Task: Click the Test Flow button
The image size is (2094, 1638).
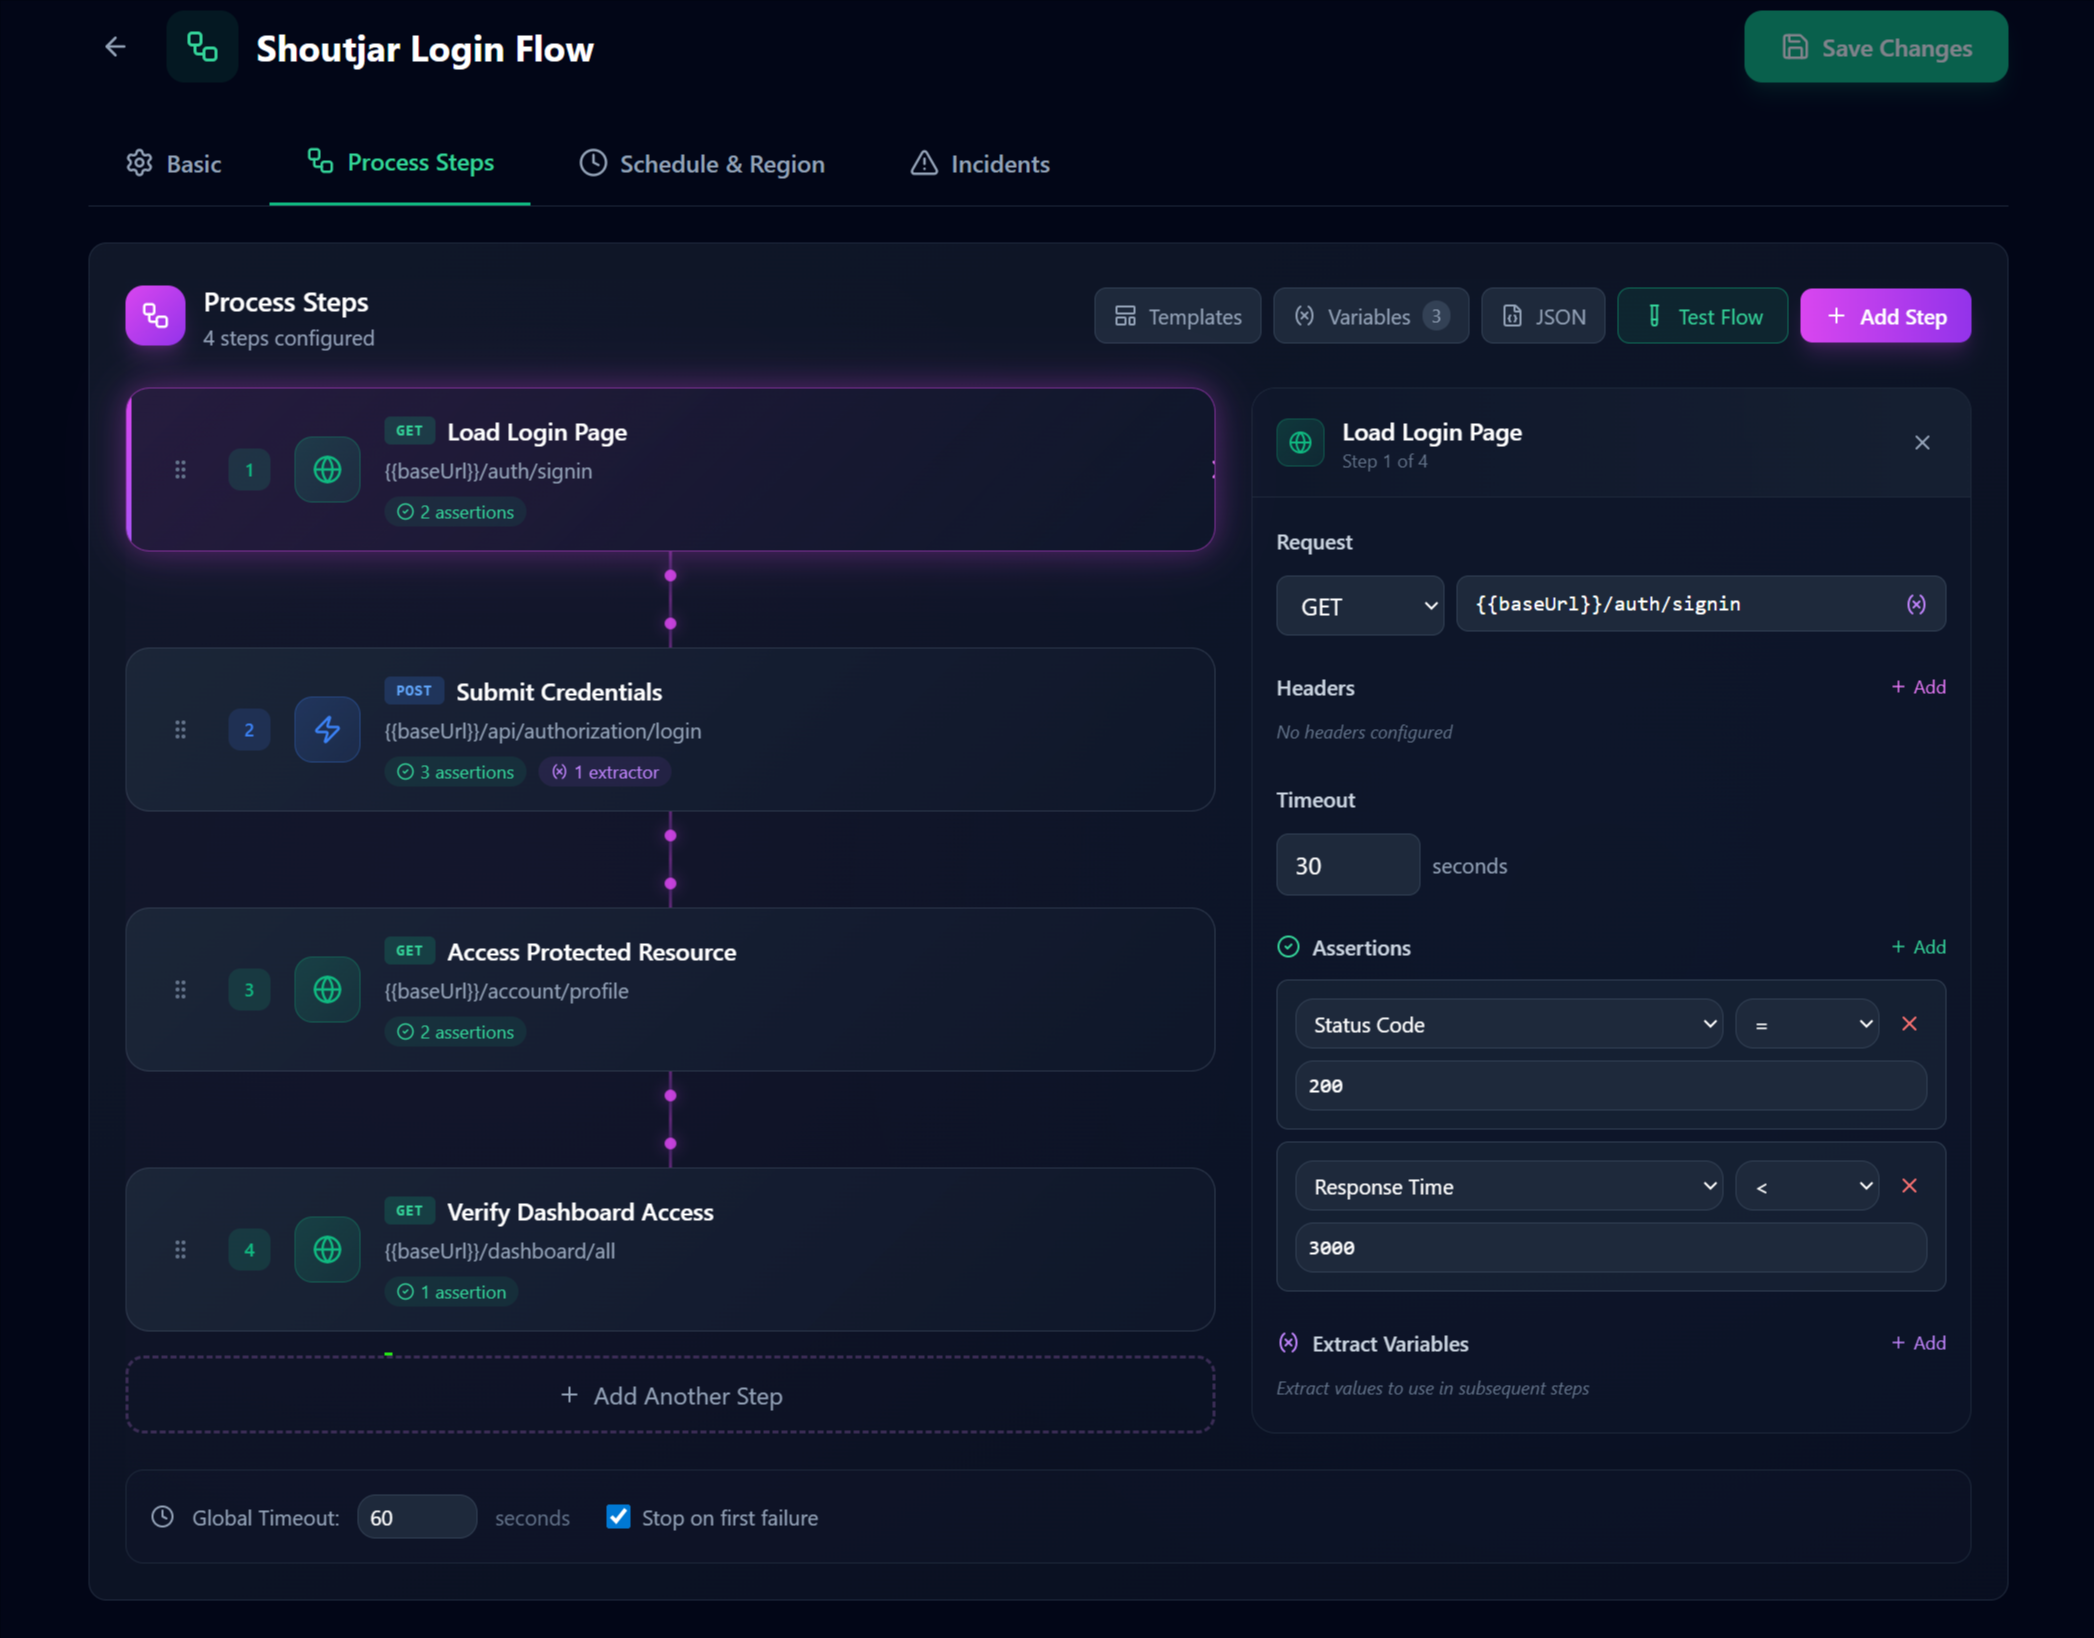Action: [x=1702, y=316]
